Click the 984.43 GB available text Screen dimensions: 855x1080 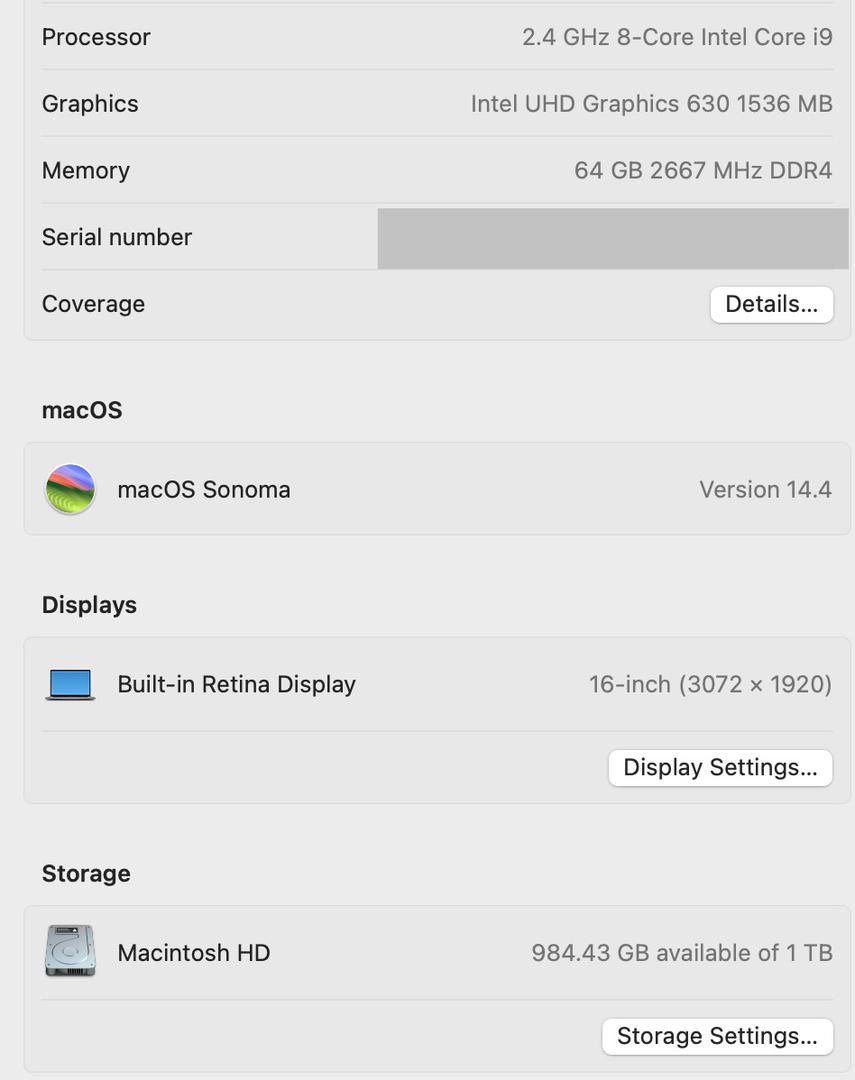click(682, 952)
